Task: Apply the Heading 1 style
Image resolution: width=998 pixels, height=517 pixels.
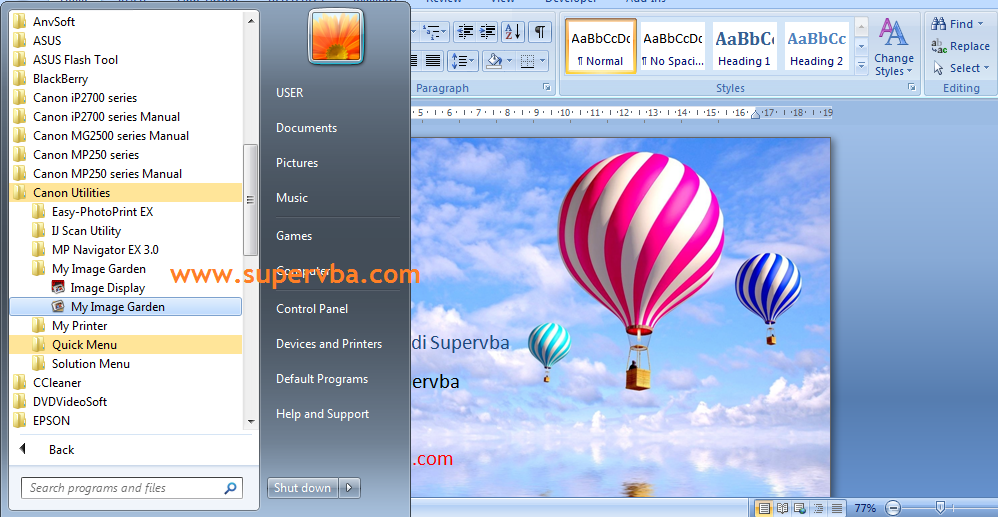Action: (745, 46)
